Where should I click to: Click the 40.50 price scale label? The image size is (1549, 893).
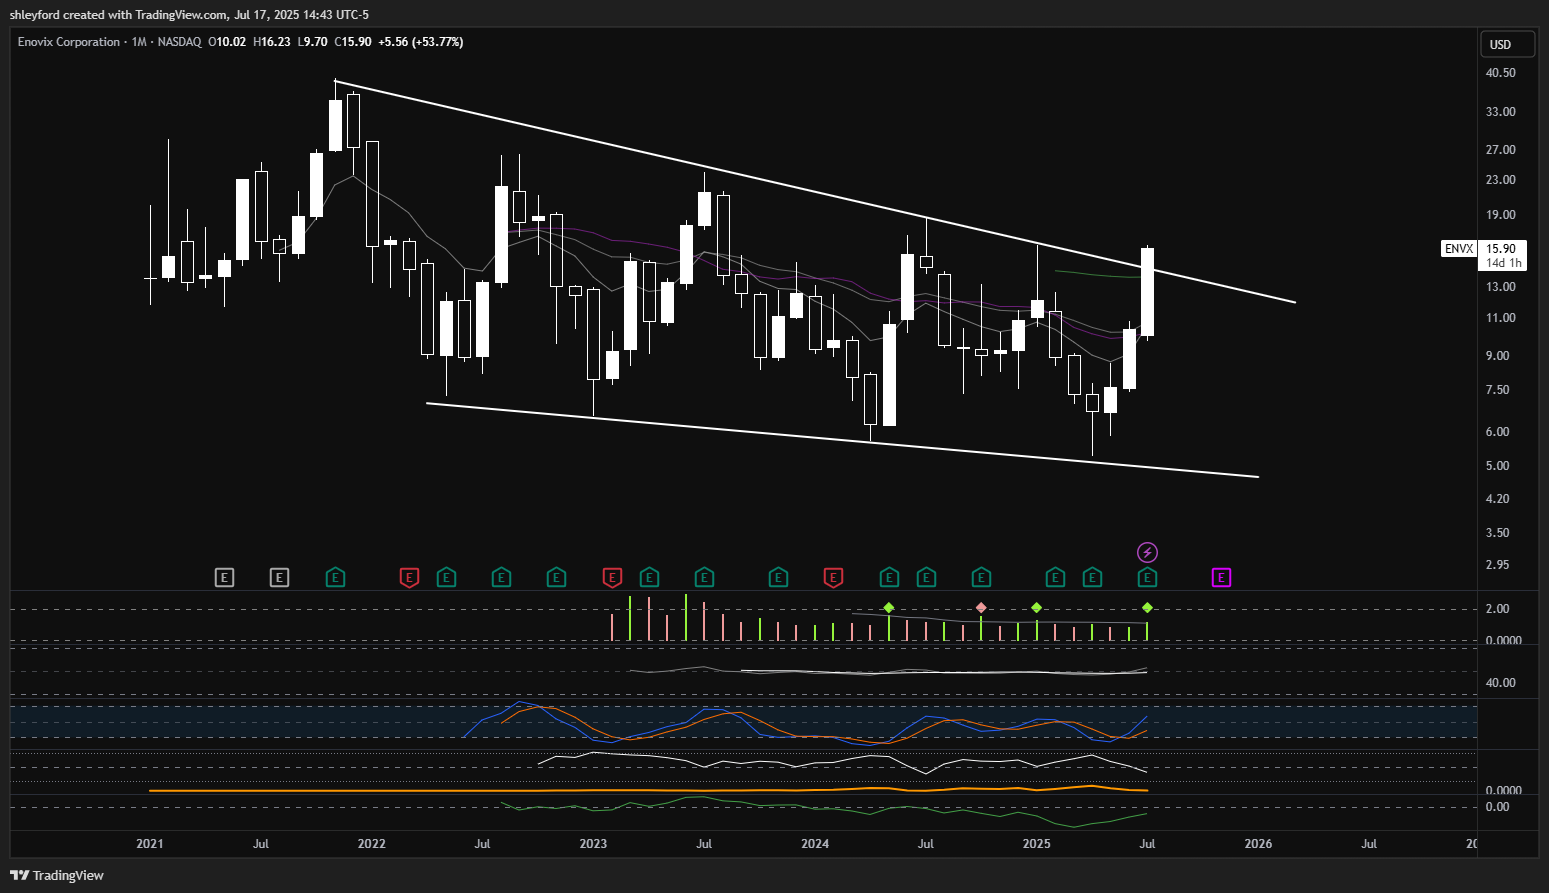coord(1500,73)
